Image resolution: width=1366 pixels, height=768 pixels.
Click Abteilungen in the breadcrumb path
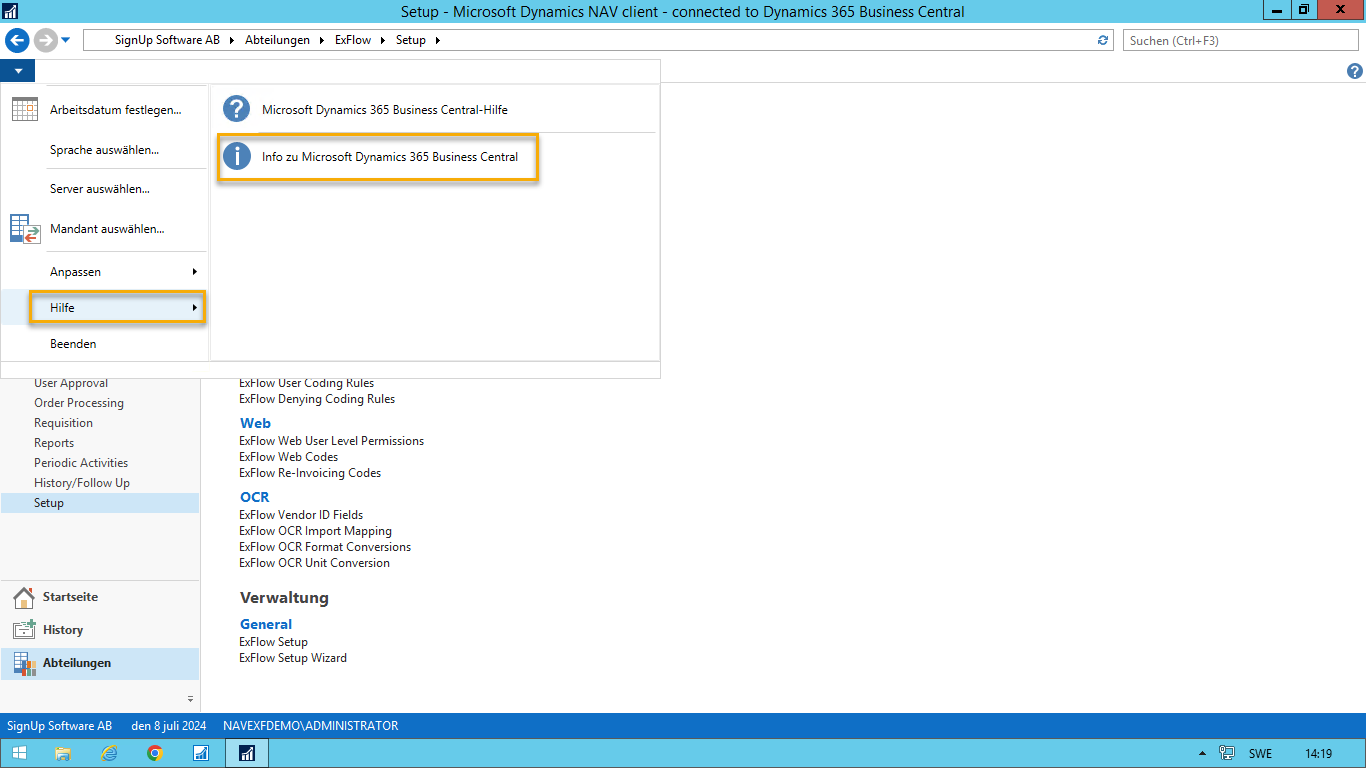(277, 40)
